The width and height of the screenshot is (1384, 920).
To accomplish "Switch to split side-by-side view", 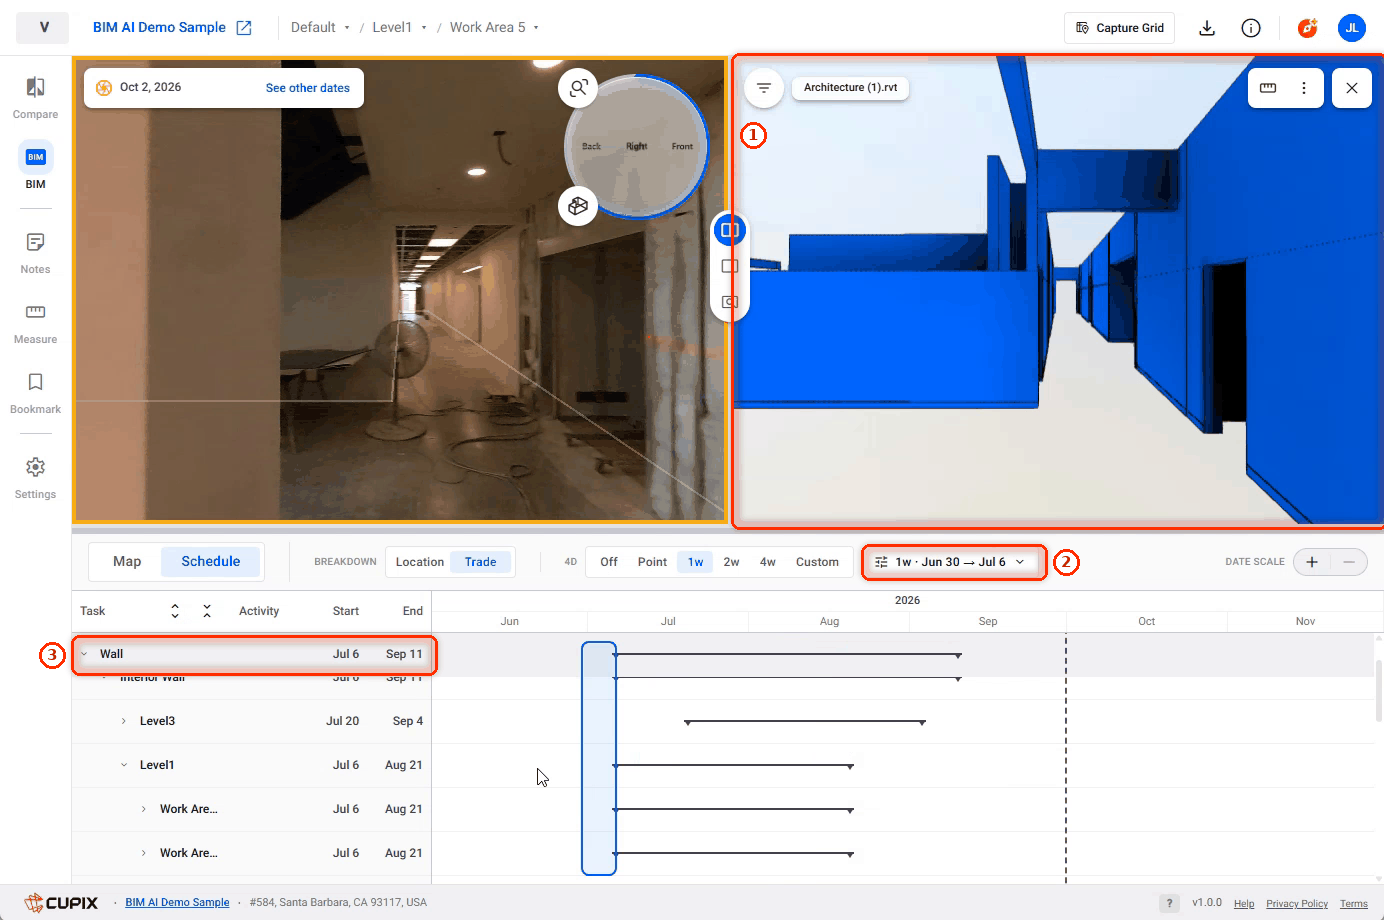I will (x=730, y=230).
